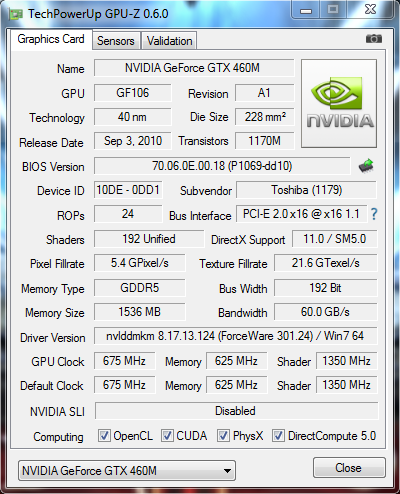Image resolution: width=400 pixels, height=494 pixels.
Task: Click the BIOS Version field 70.06.0E.00.18
Action: (x=222, y=166)
